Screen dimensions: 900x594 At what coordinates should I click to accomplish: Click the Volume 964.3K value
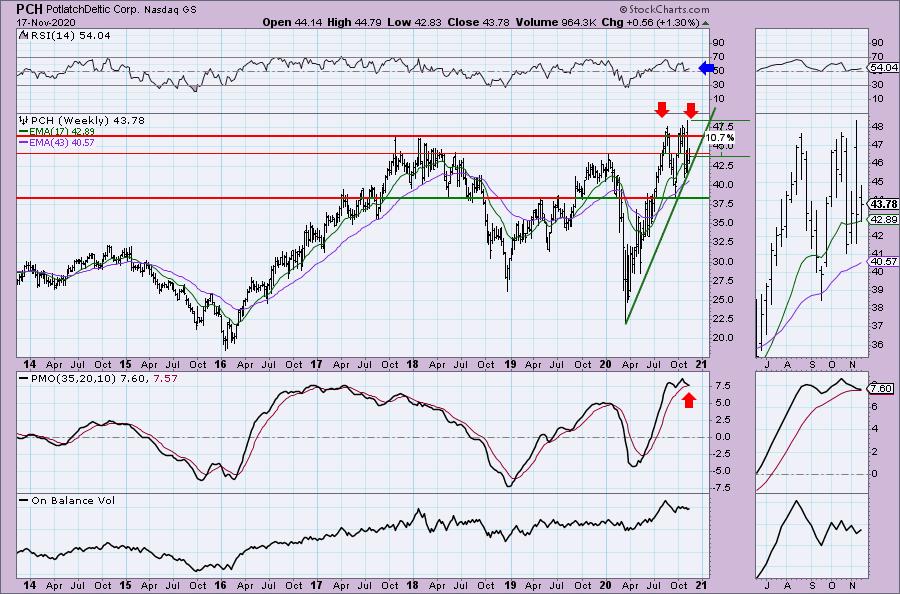point(556,22)
